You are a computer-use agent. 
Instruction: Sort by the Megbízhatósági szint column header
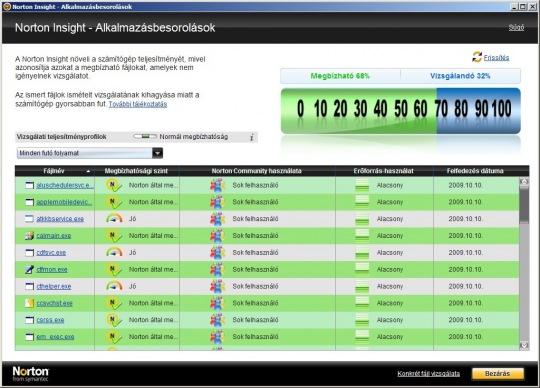pyautogui.click(x=136, y=171)
